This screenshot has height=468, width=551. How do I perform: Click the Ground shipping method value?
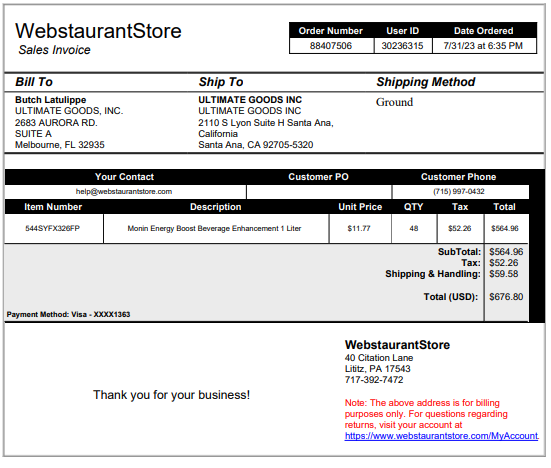[x=394, y=102]
